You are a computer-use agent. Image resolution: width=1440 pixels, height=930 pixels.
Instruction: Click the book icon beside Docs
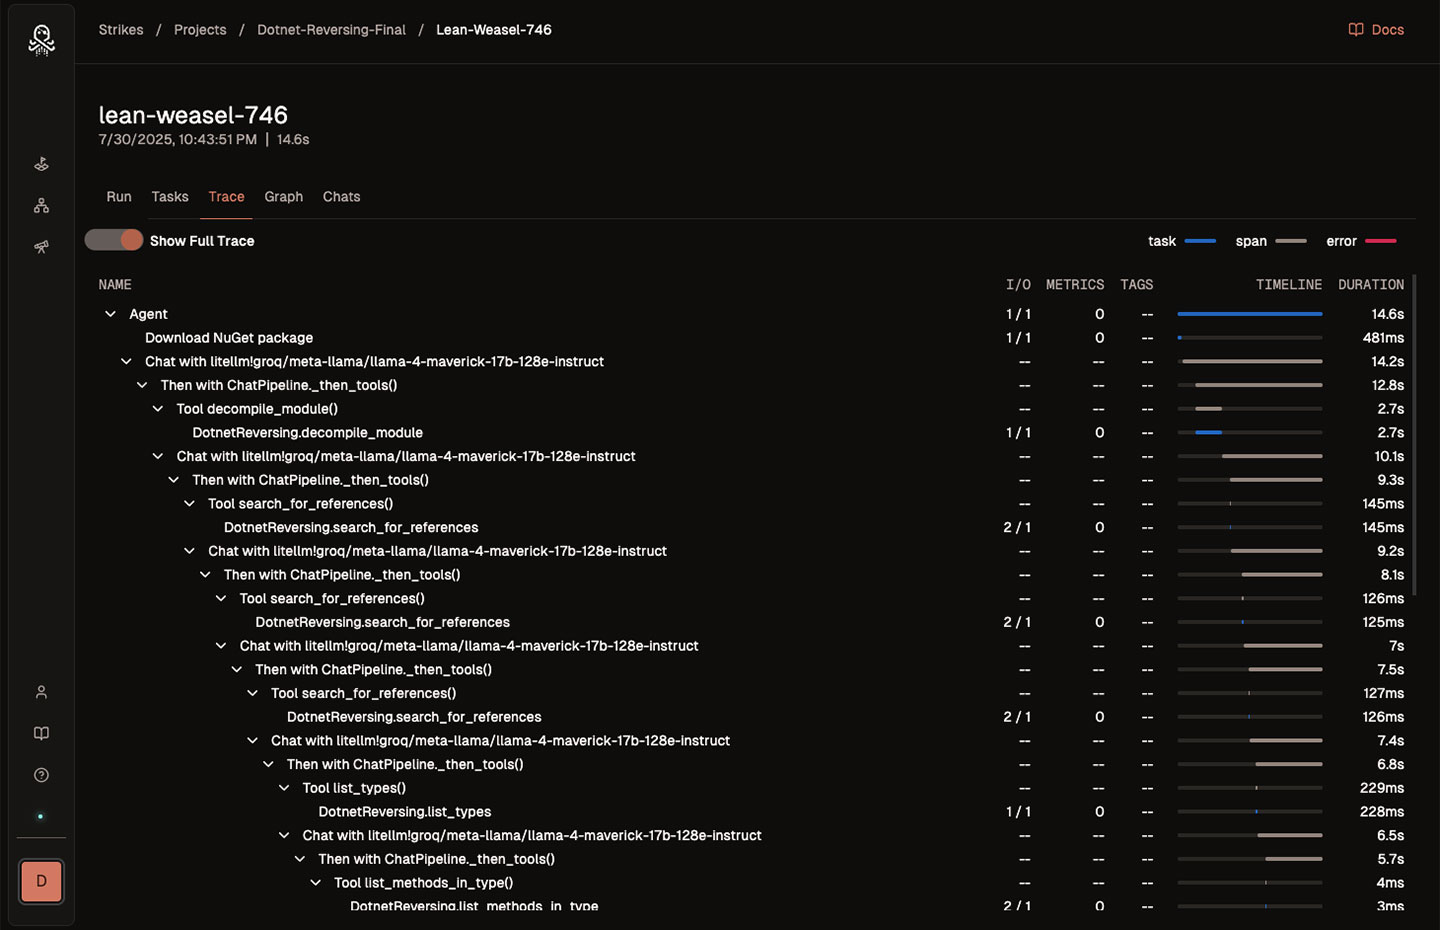[1356, 30]
